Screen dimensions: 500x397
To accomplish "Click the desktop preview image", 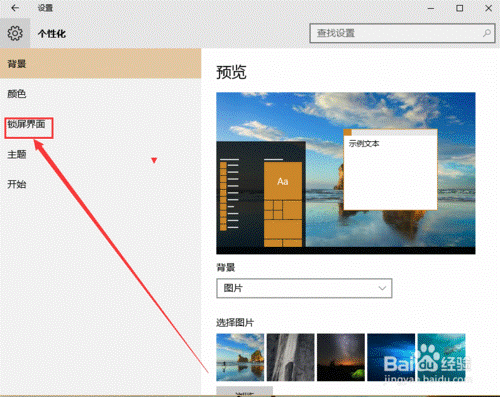I will [x=346, y=173].
